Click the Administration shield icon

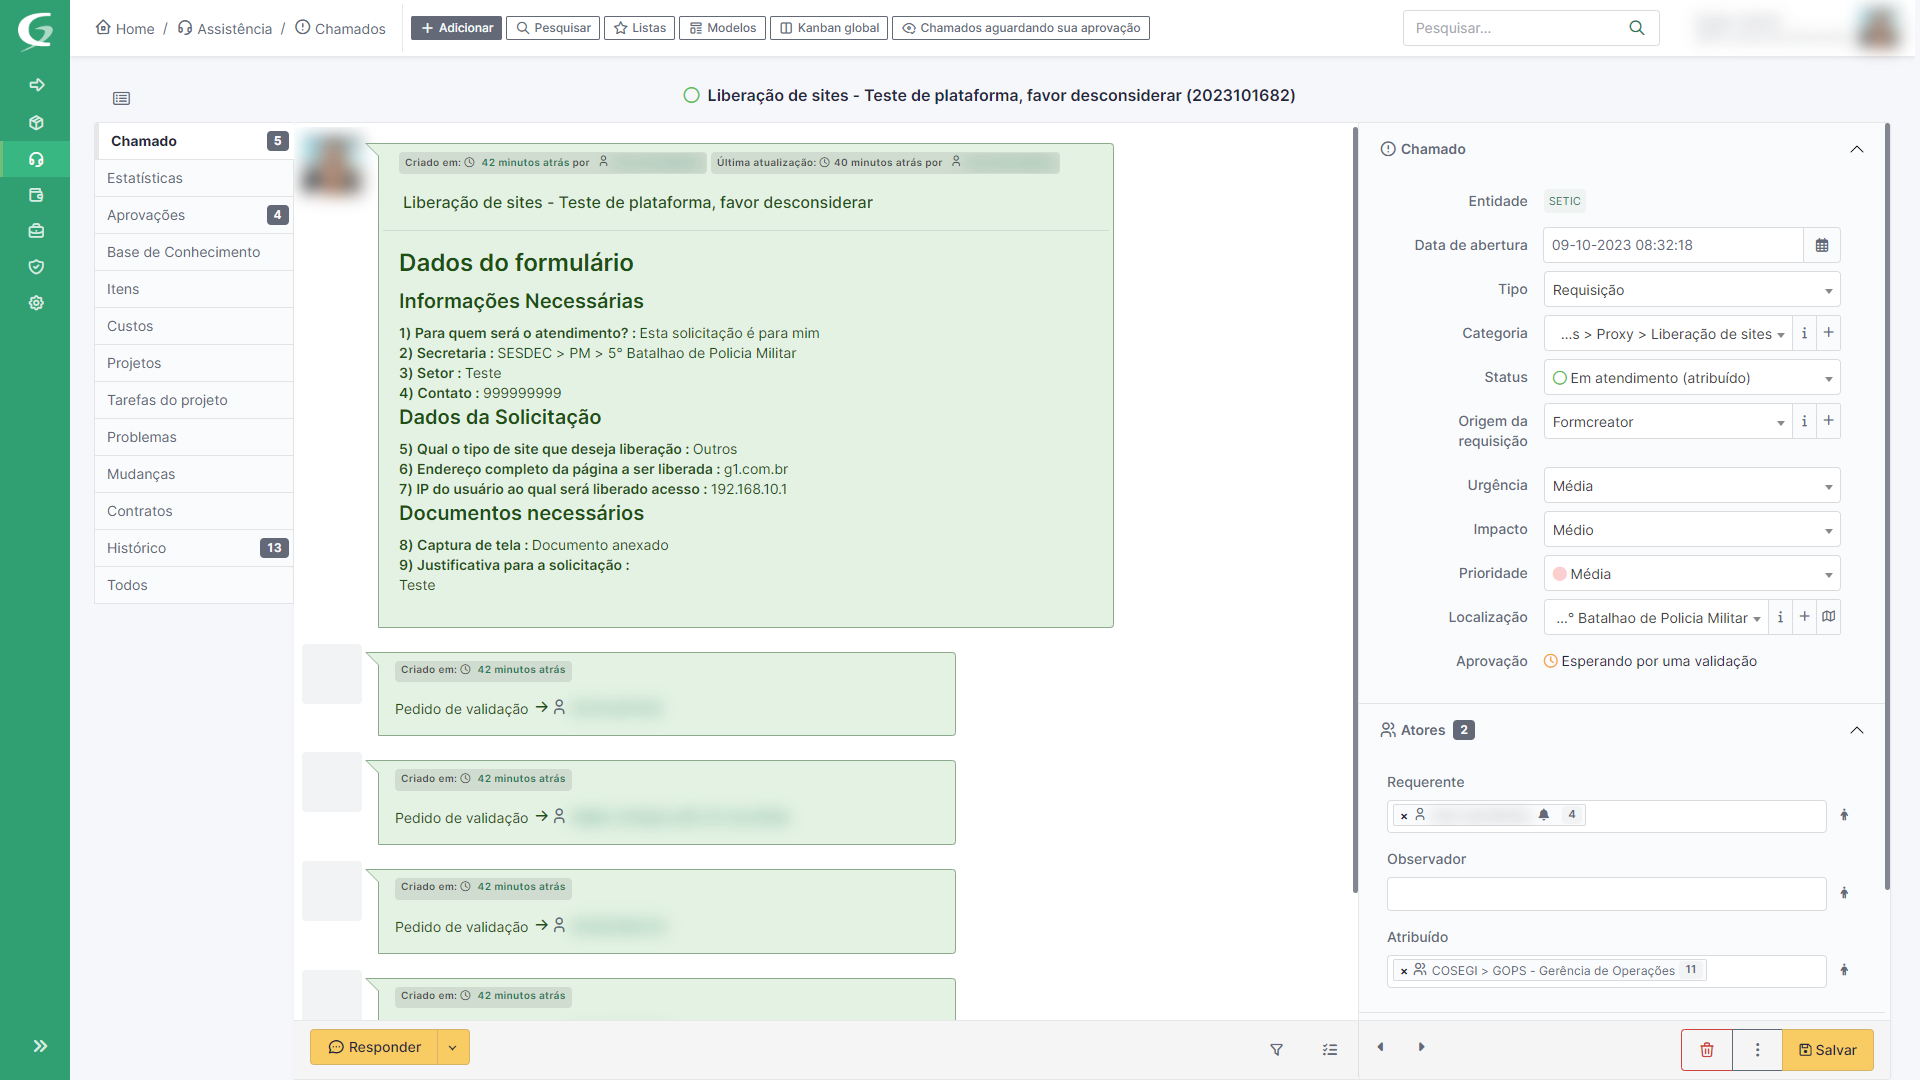[x=36, y=267]
